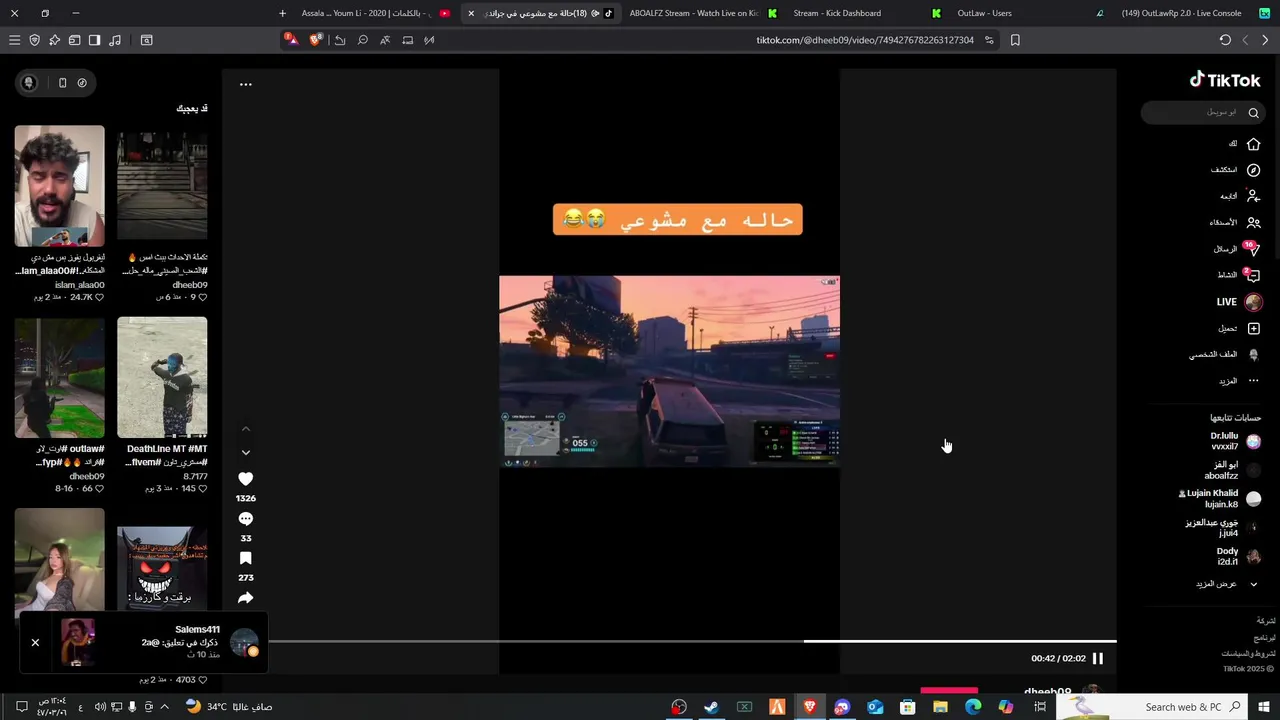Open #outlaw suggested video thumbnail
This screenshot has width=1280, height=720.
(59, 378)
